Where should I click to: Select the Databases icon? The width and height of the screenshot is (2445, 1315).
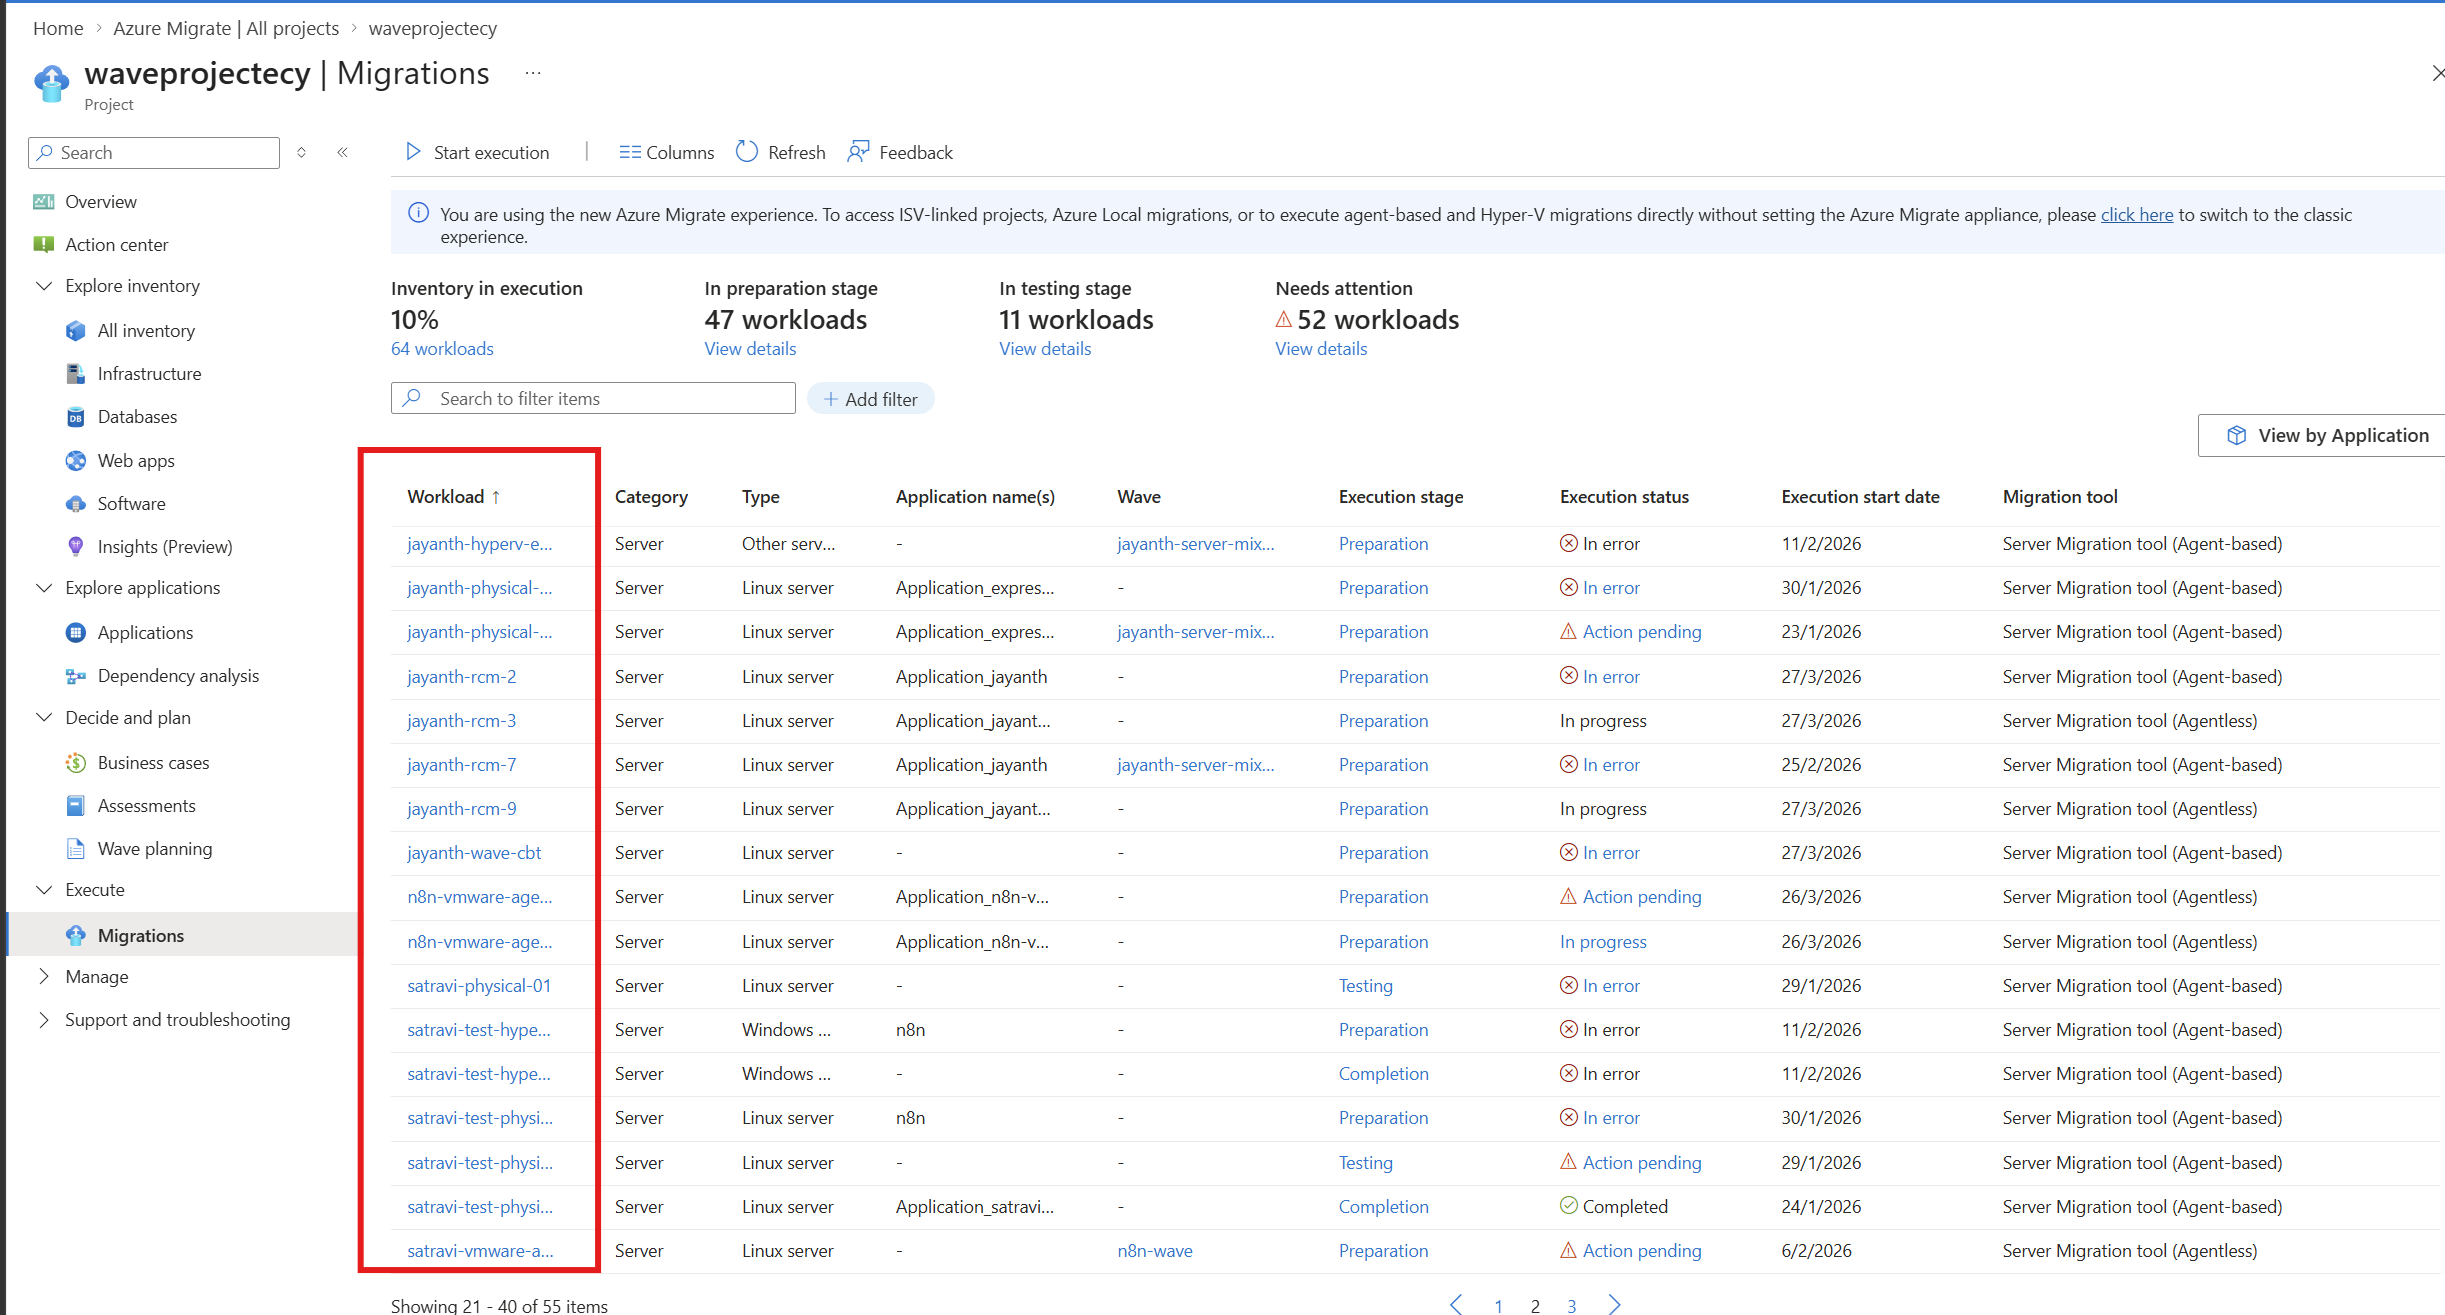76,417
